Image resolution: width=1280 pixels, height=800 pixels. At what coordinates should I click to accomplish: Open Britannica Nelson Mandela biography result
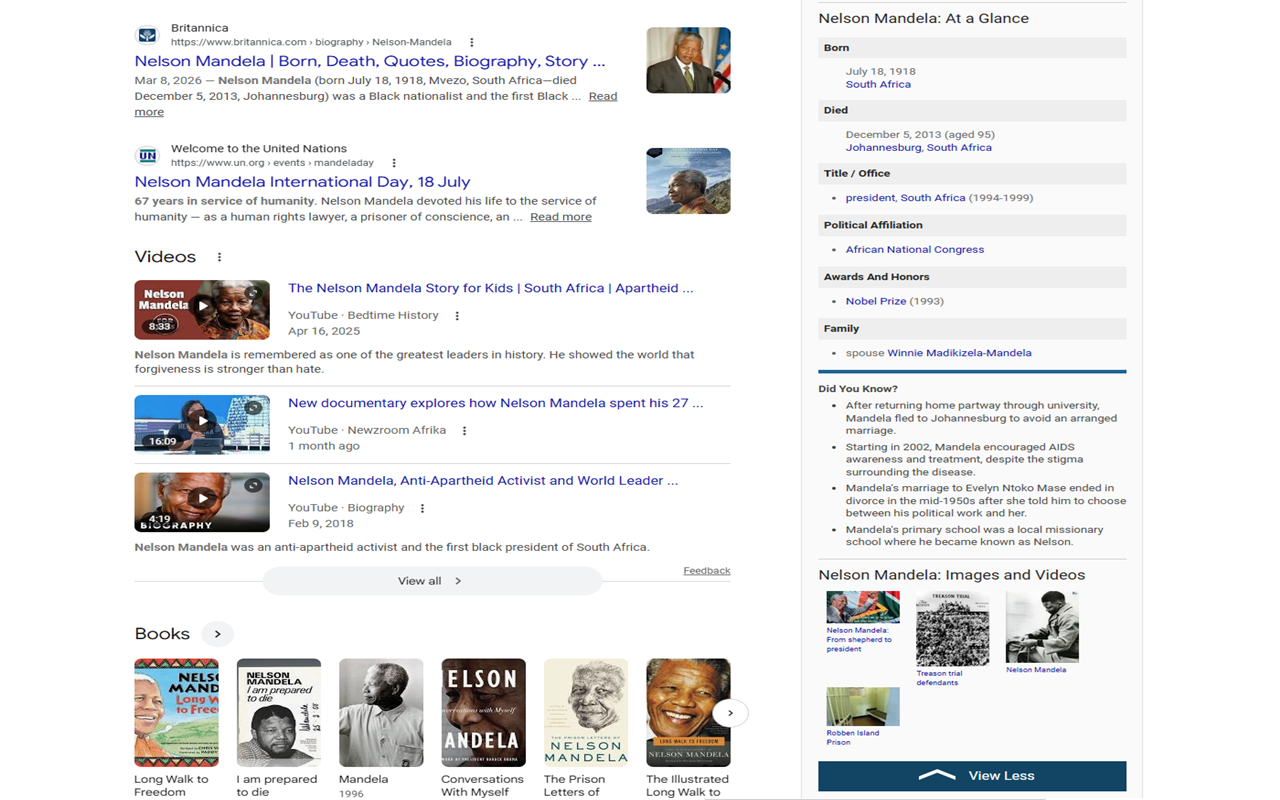pyautogui.click(x=370, y=61)
